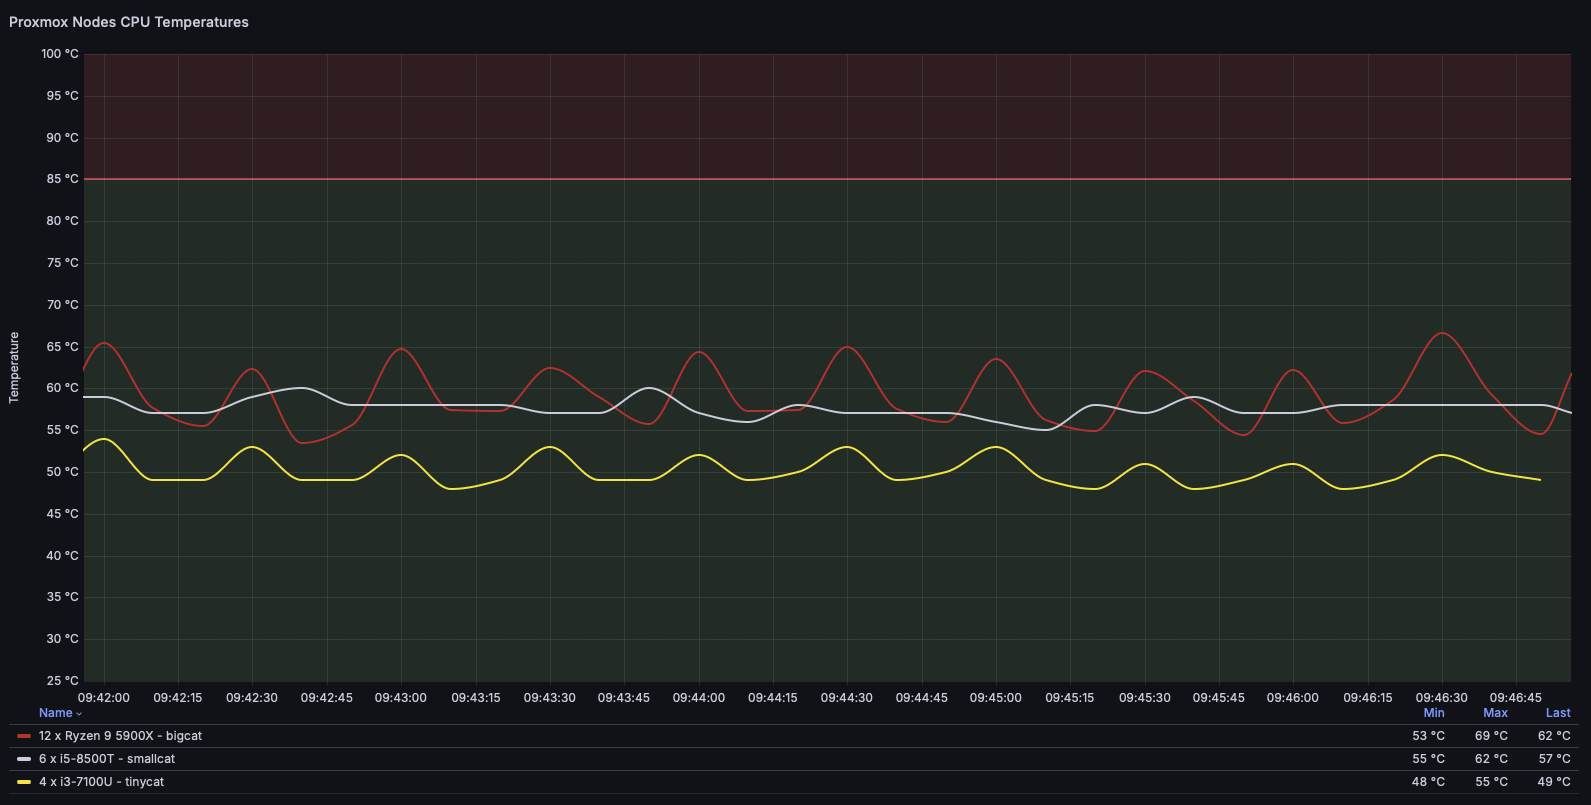Click the 75 °C axis label
Screen dimensions: 1591x805
62,263
